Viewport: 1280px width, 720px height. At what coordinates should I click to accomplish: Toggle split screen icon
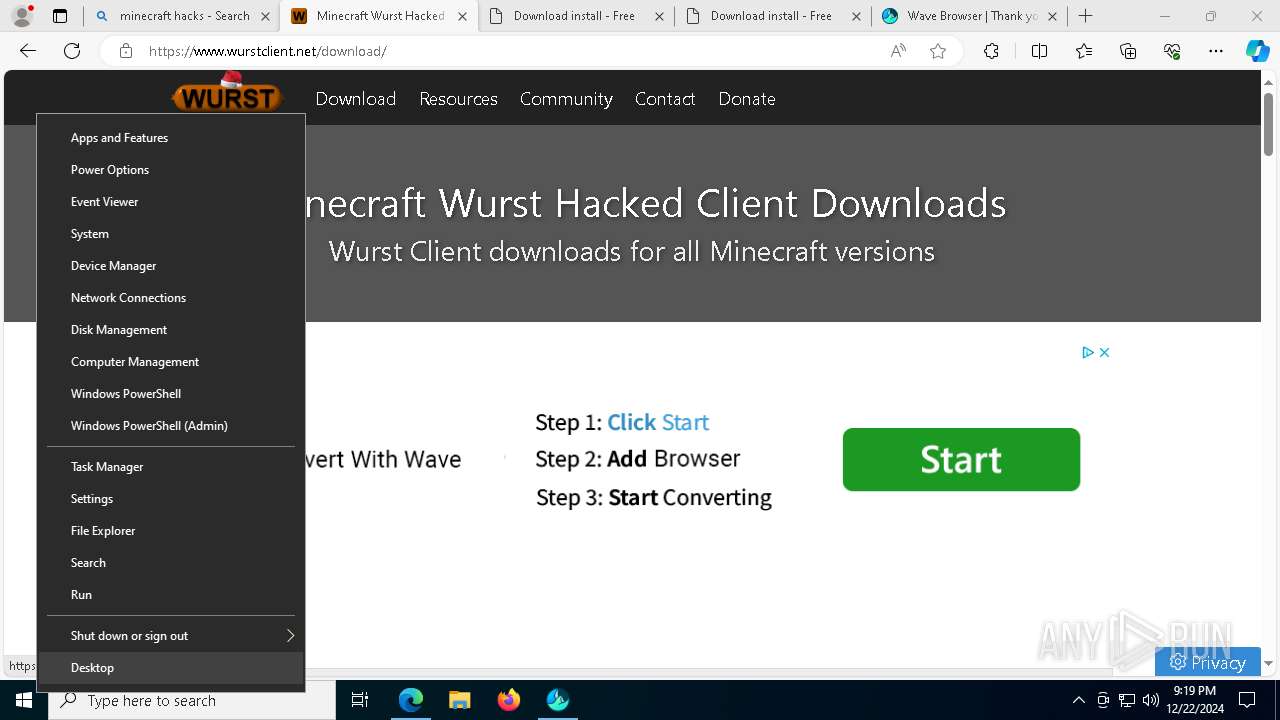click(1039, 51)
